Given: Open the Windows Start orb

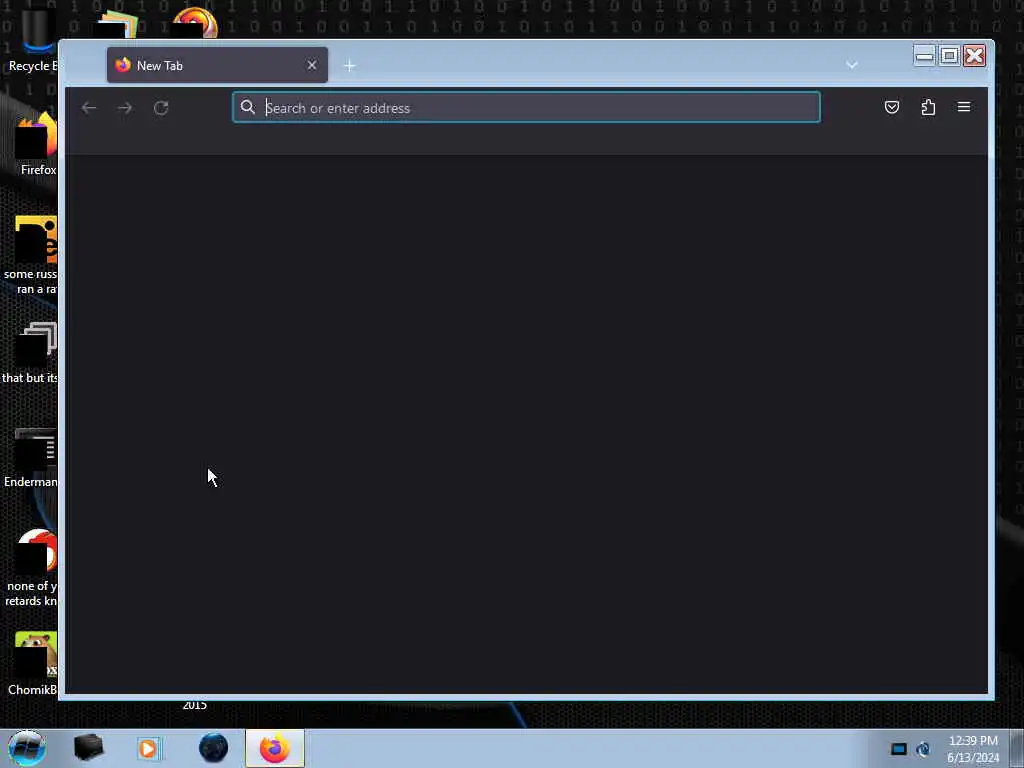Looking at the screenshot, I should click(27, 748).
